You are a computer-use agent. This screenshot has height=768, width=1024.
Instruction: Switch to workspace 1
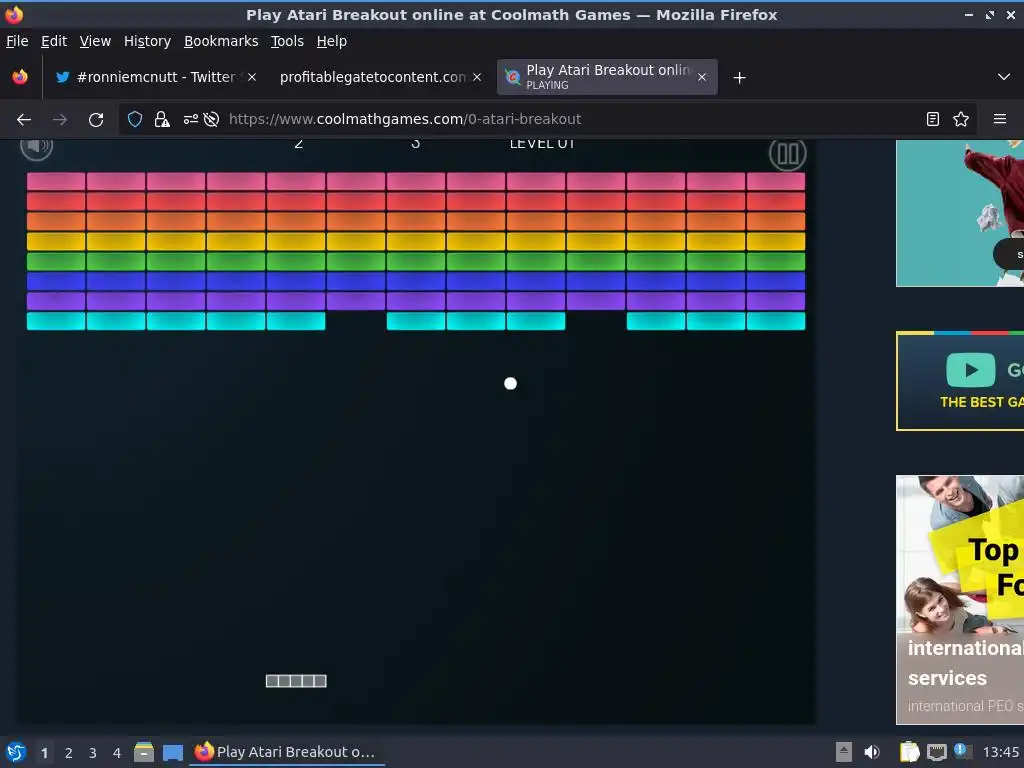pos(44,753)
